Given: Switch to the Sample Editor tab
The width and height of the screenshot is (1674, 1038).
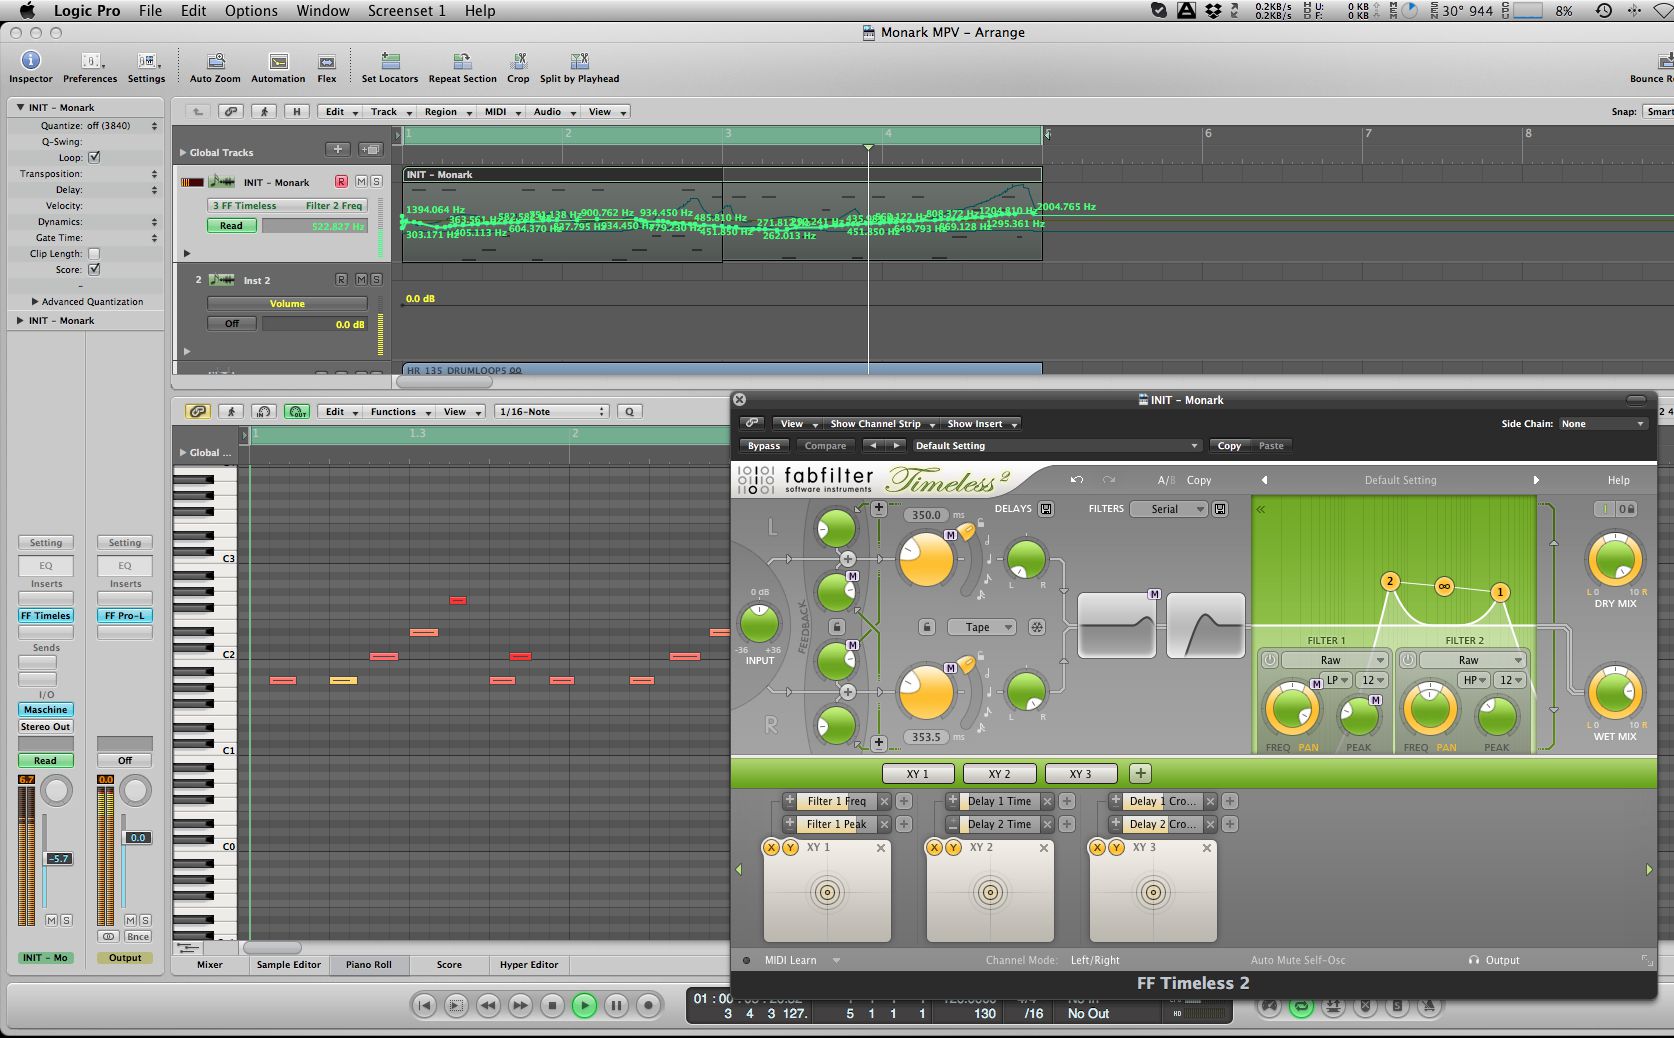Looking at the screenshot, I should point(288,965).
